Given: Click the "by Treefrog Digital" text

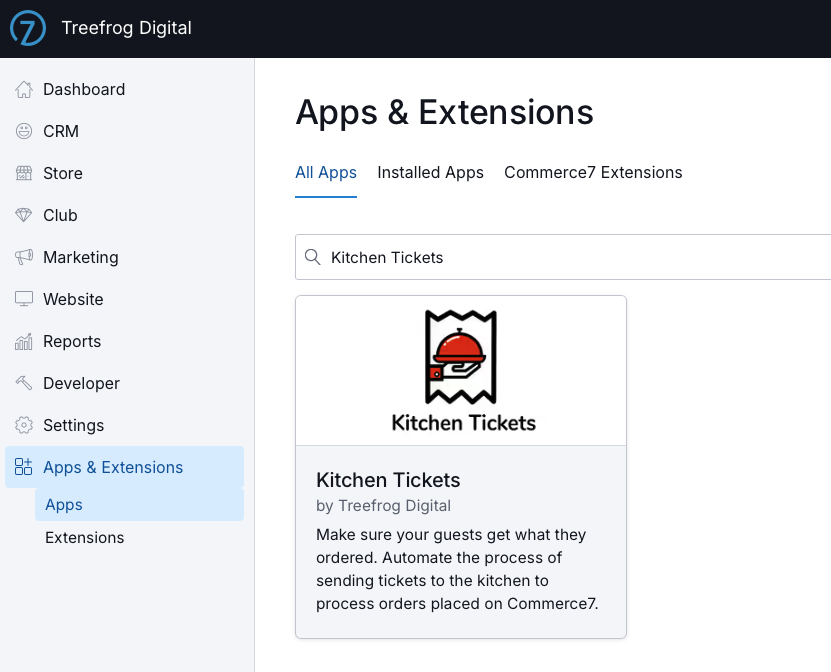Looking at the screenshot, I should (384, 506).
